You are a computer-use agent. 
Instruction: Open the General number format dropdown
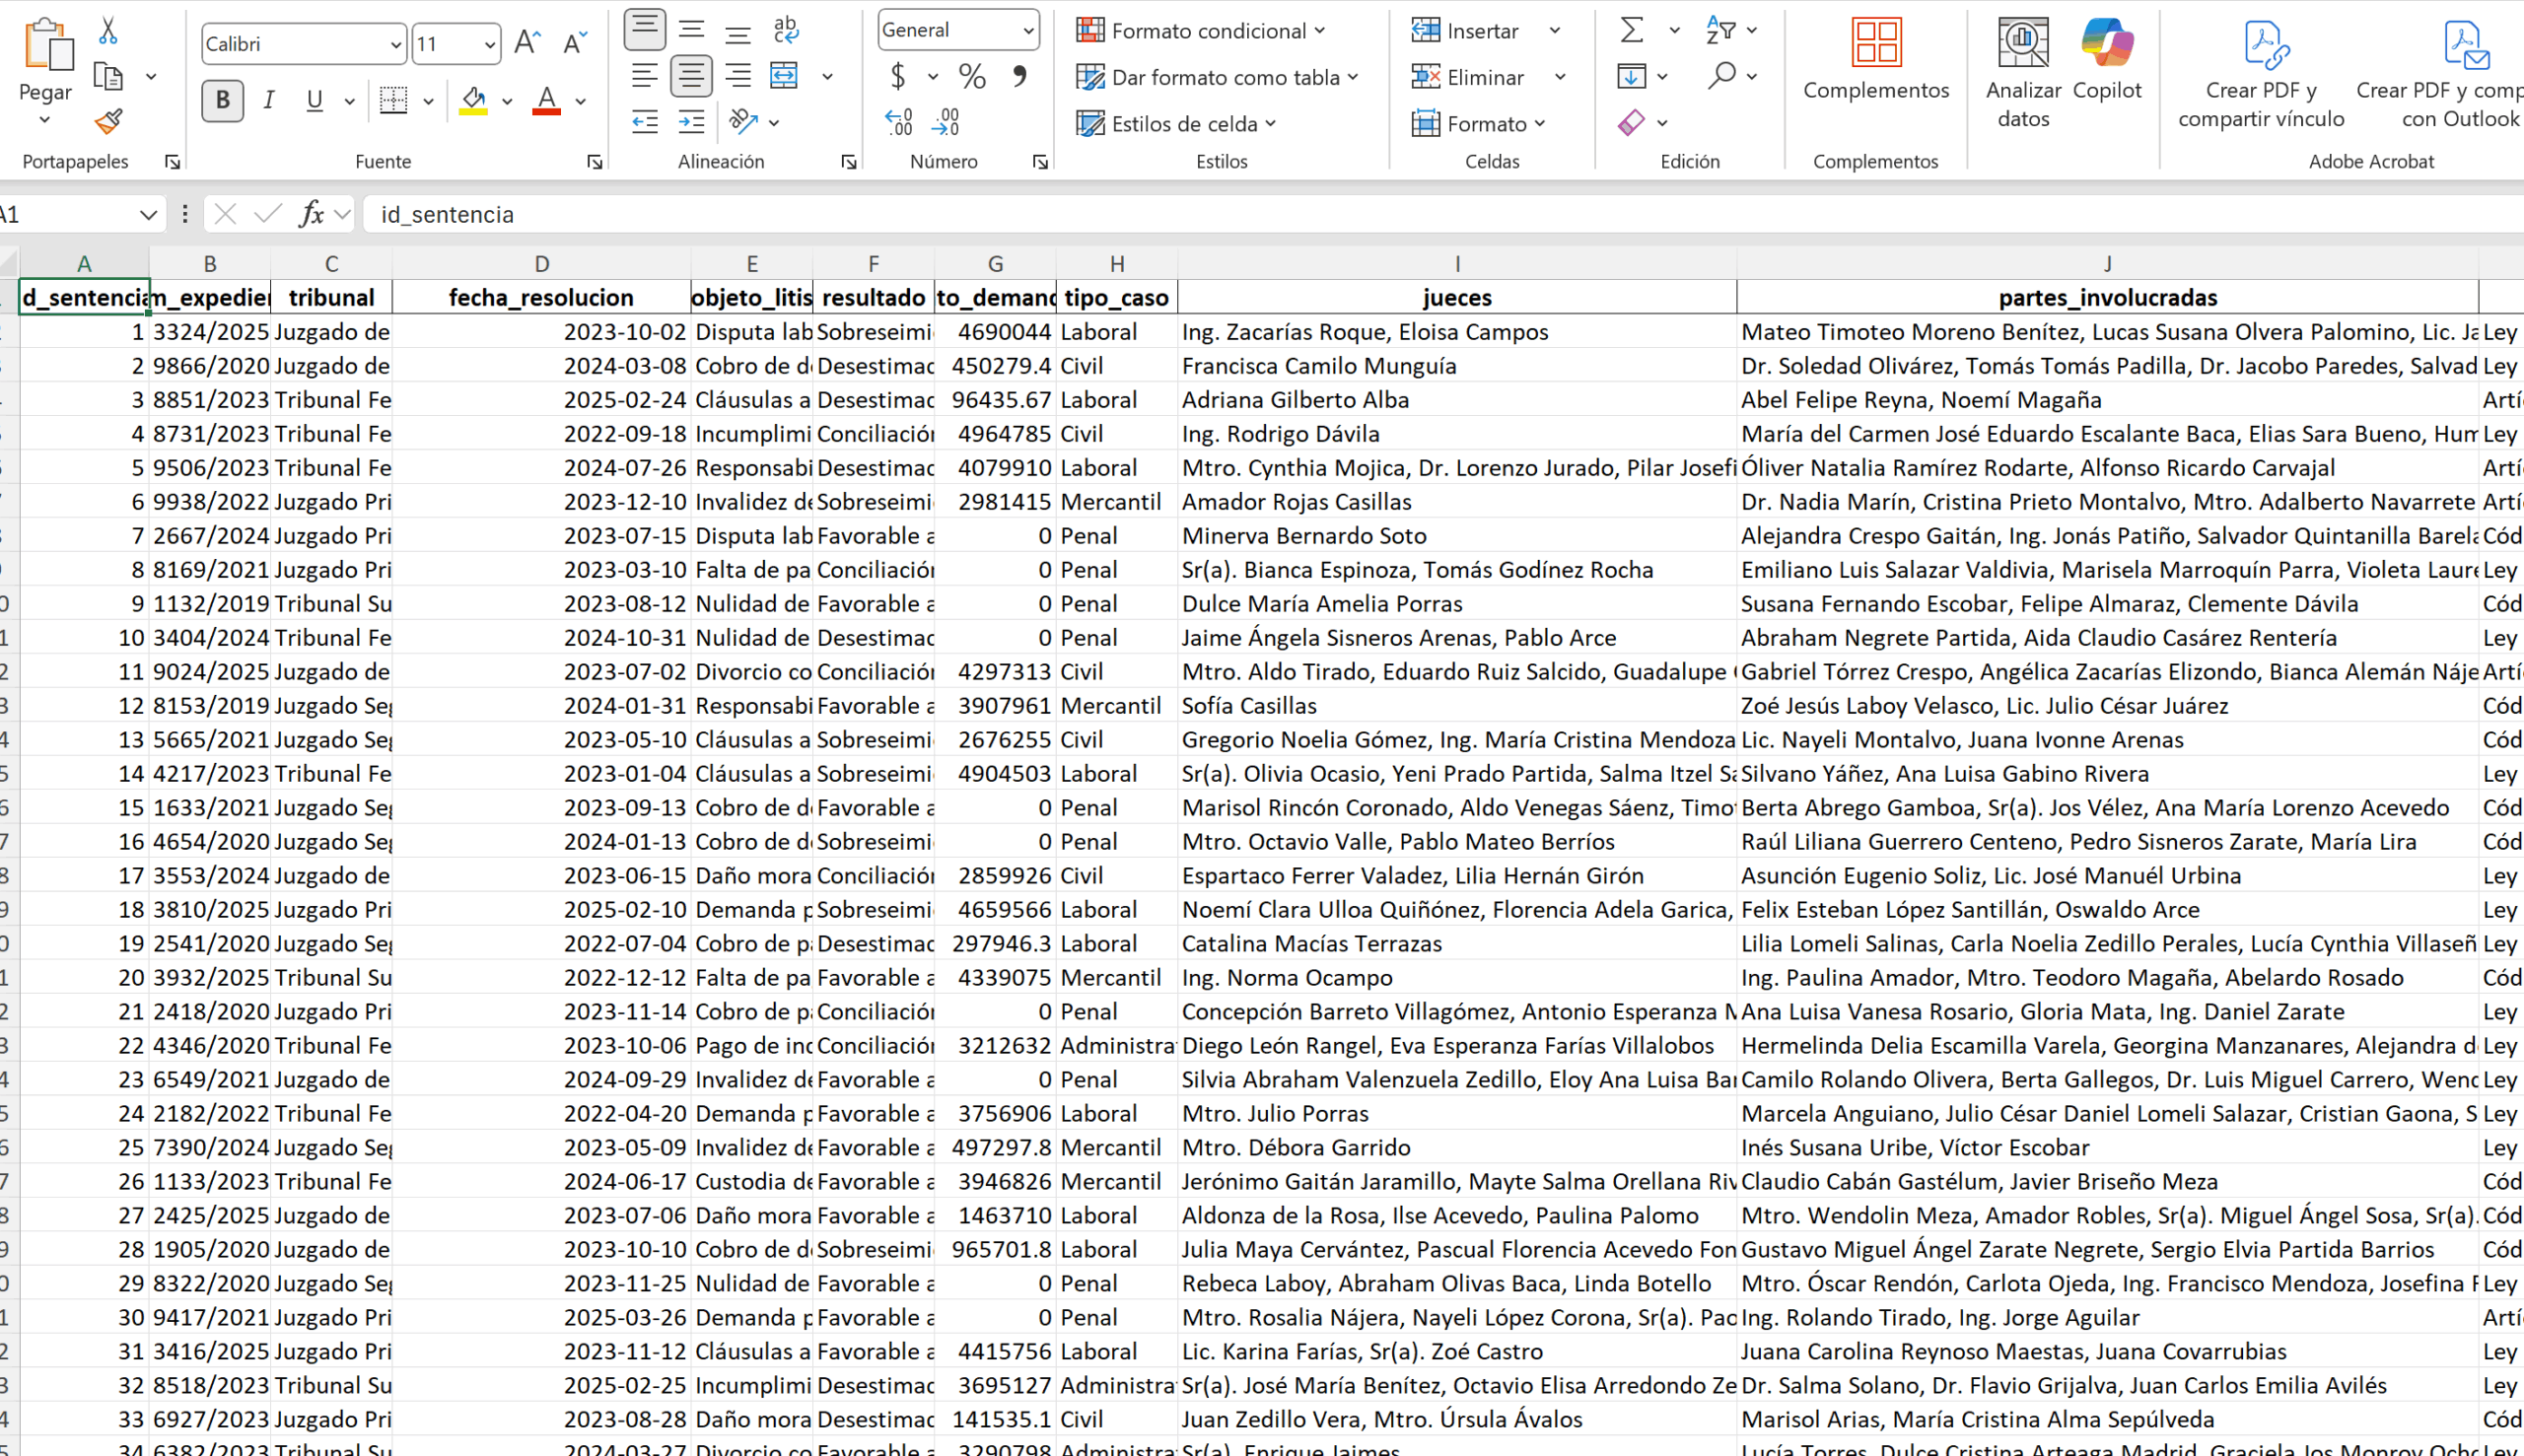tap(1028, 30)
